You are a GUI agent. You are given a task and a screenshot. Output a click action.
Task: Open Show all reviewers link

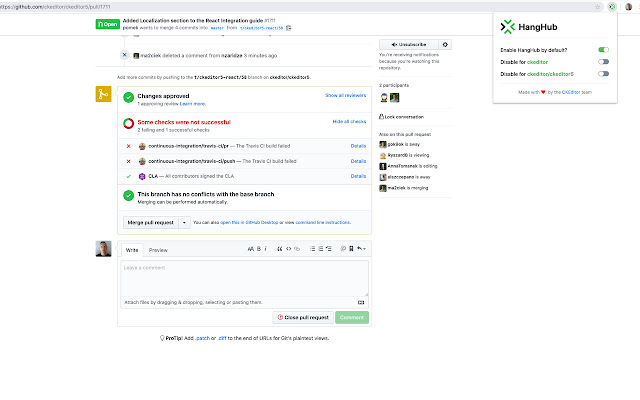346,95
